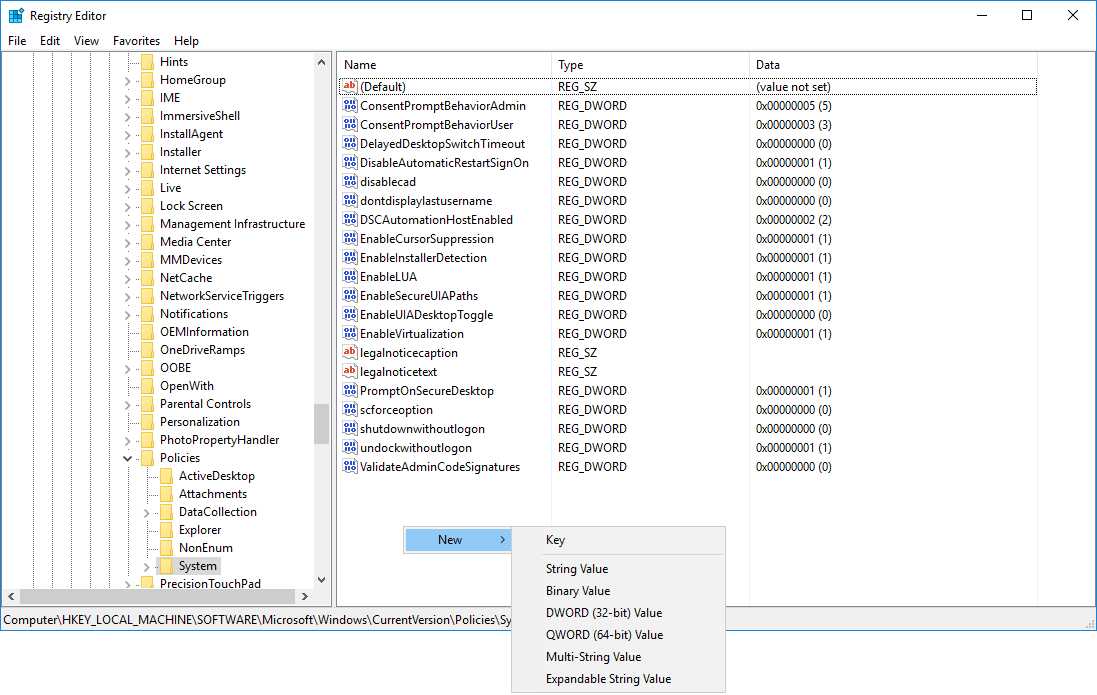Image resolution: width=1097 pixels, height=695 pixels.
Task: Choose DWORD (32-bit) Value from the submenu
Action: 618,612
